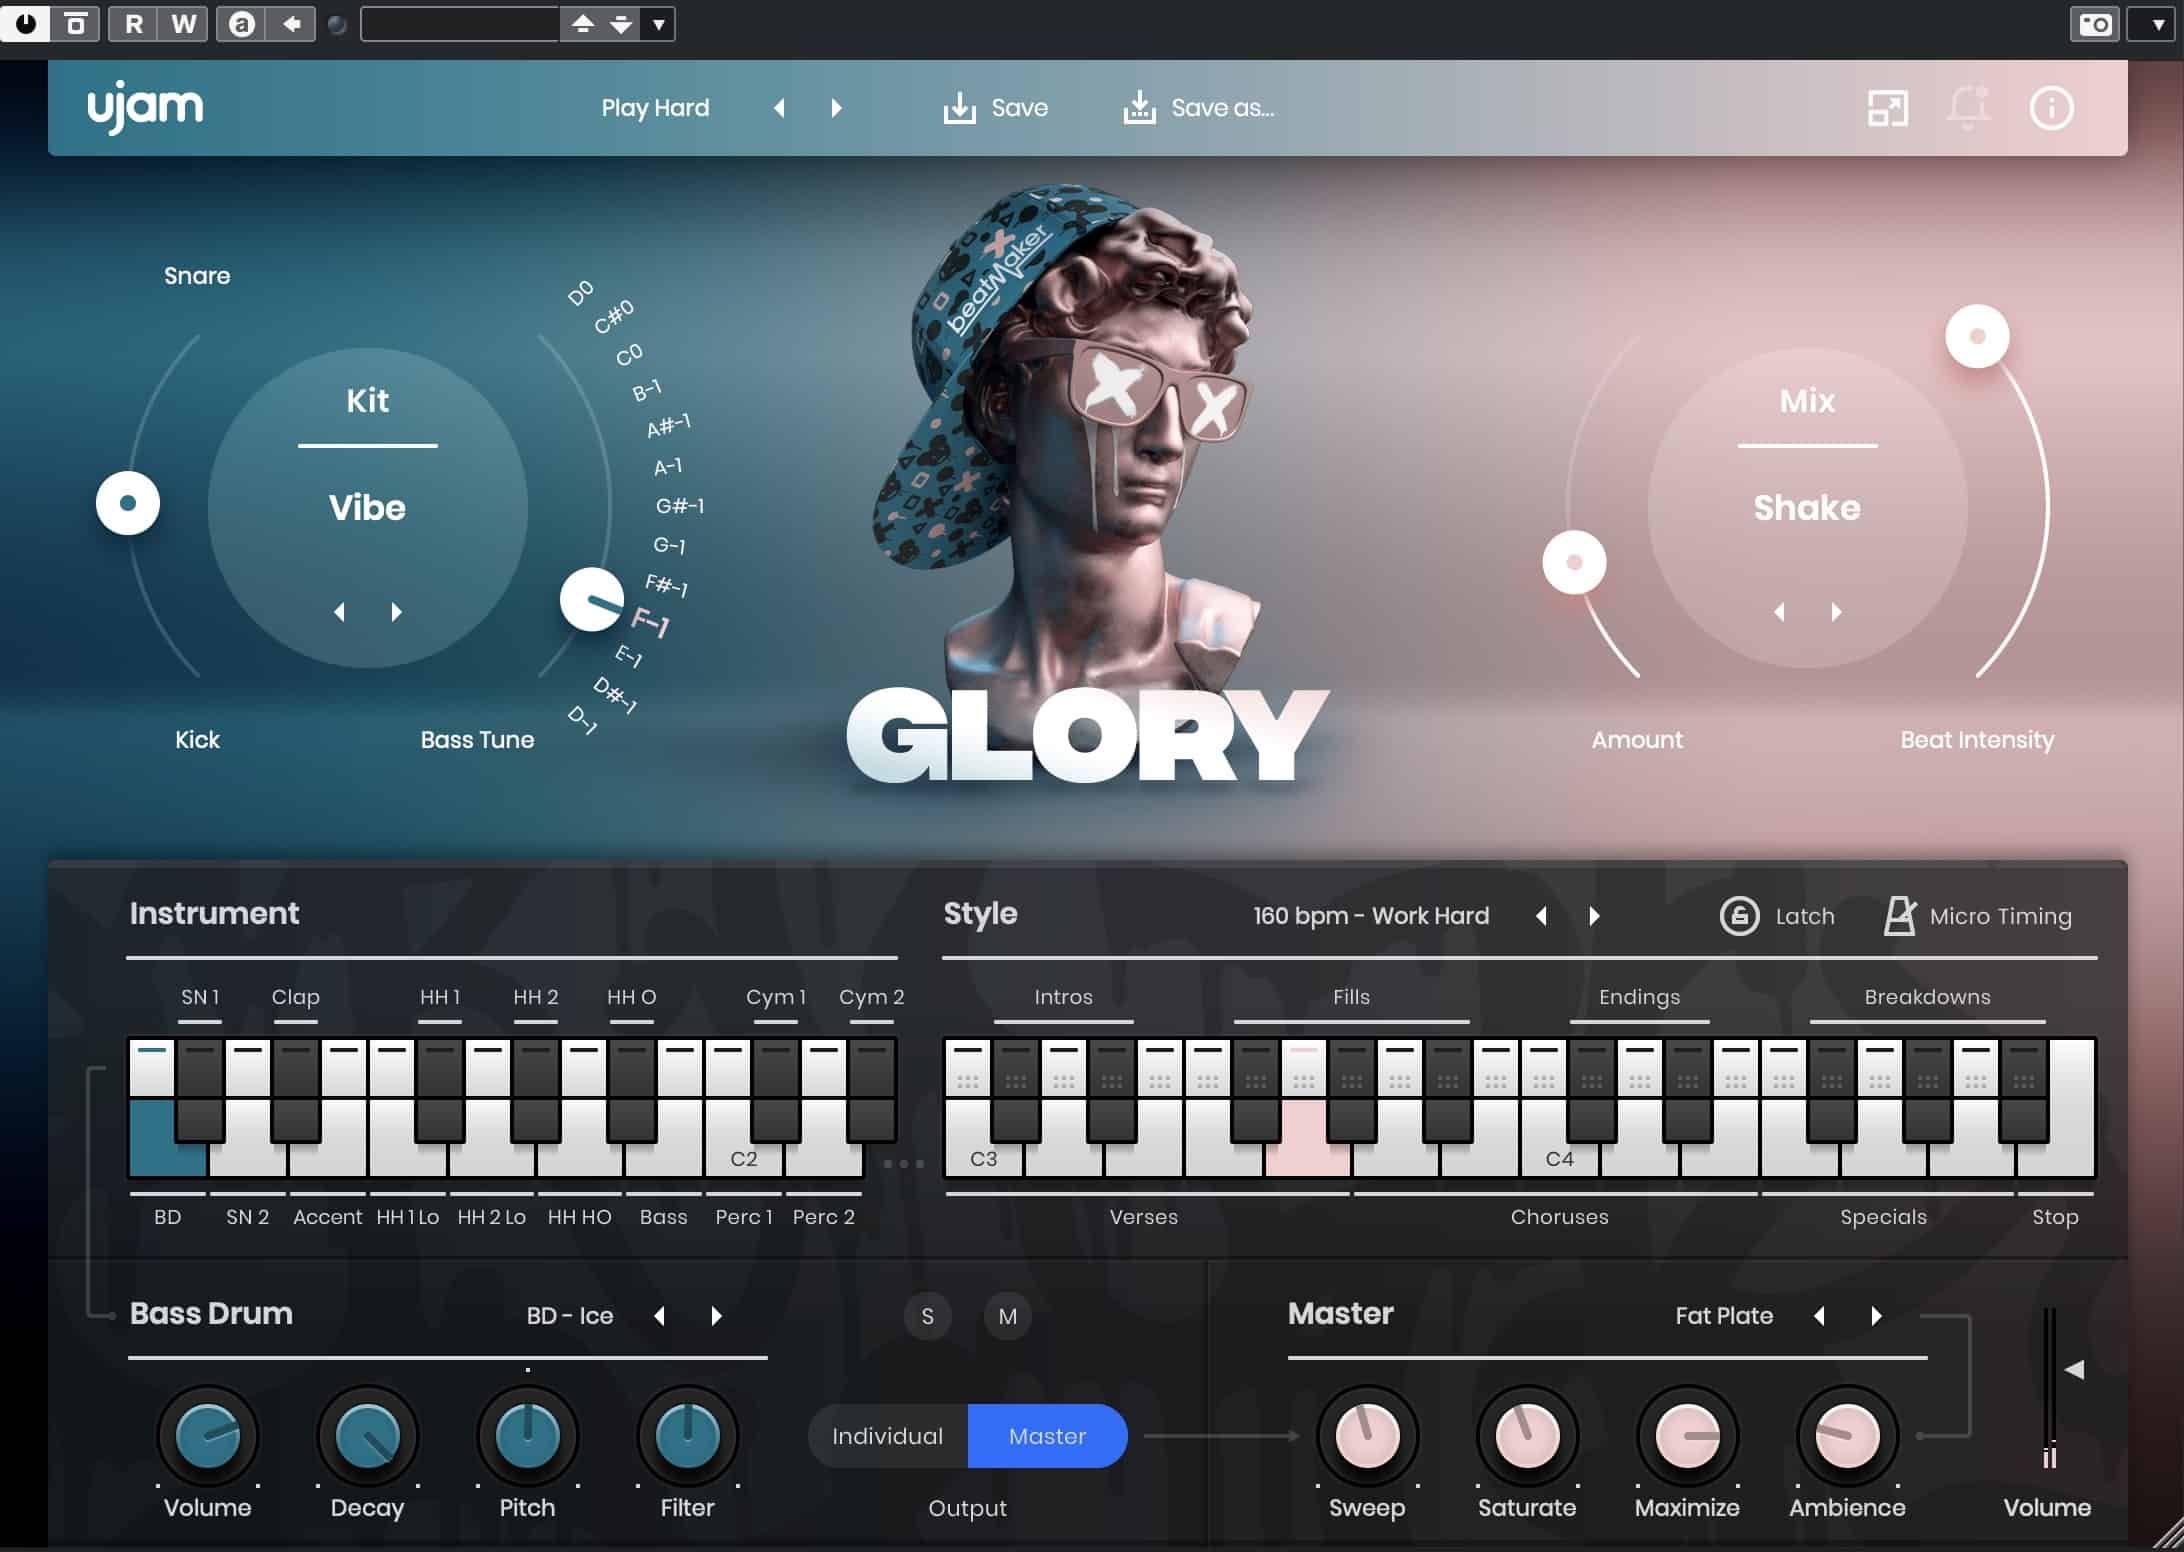The image size is (2184, 1552).
Task: Open the Play Hard preset name
Action: tap(655, 108)
